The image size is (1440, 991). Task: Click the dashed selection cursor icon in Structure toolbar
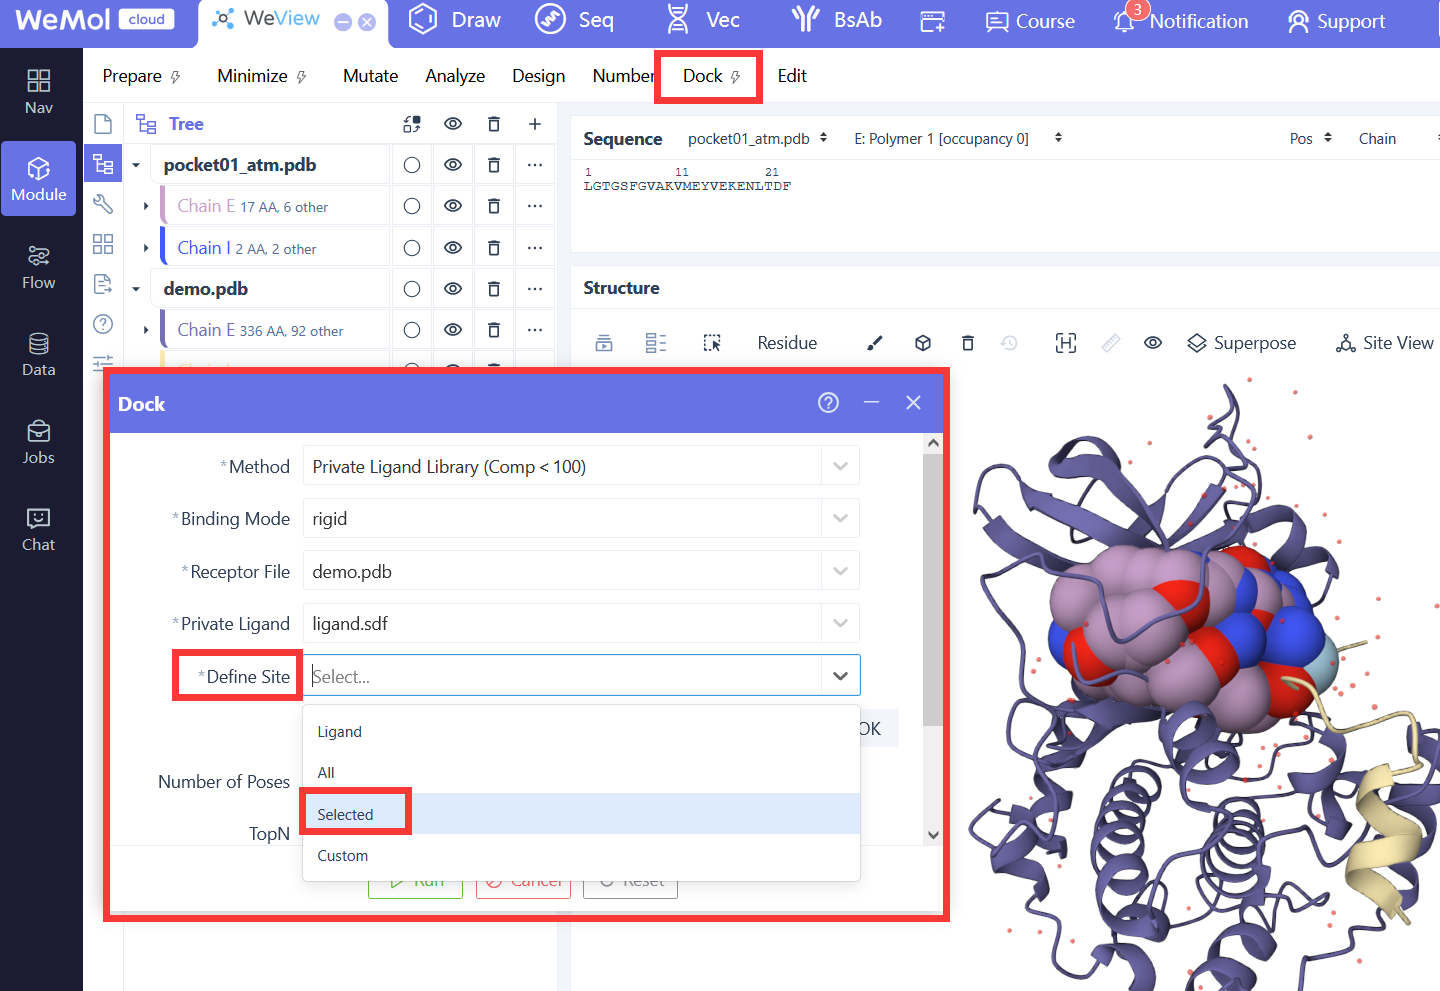712,343
